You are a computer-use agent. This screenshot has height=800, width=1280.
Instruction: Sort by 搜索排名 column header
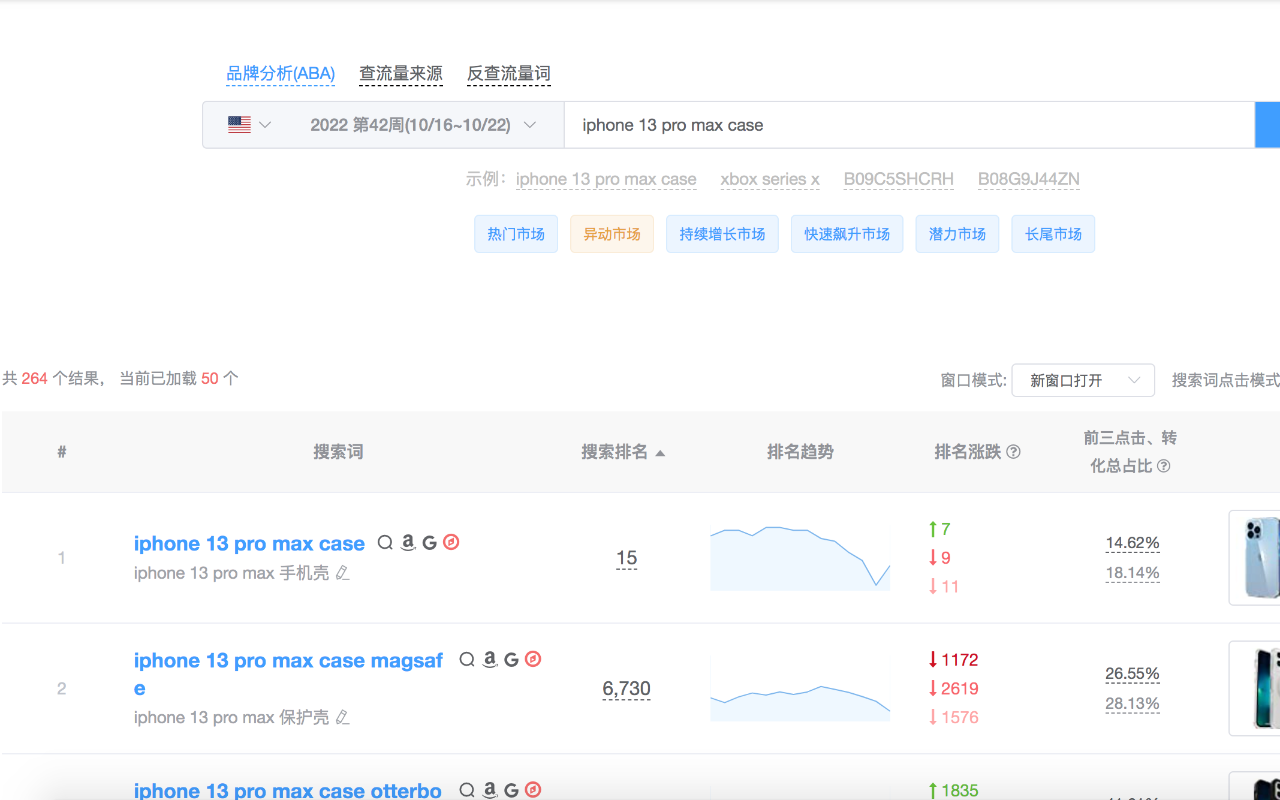623,452
